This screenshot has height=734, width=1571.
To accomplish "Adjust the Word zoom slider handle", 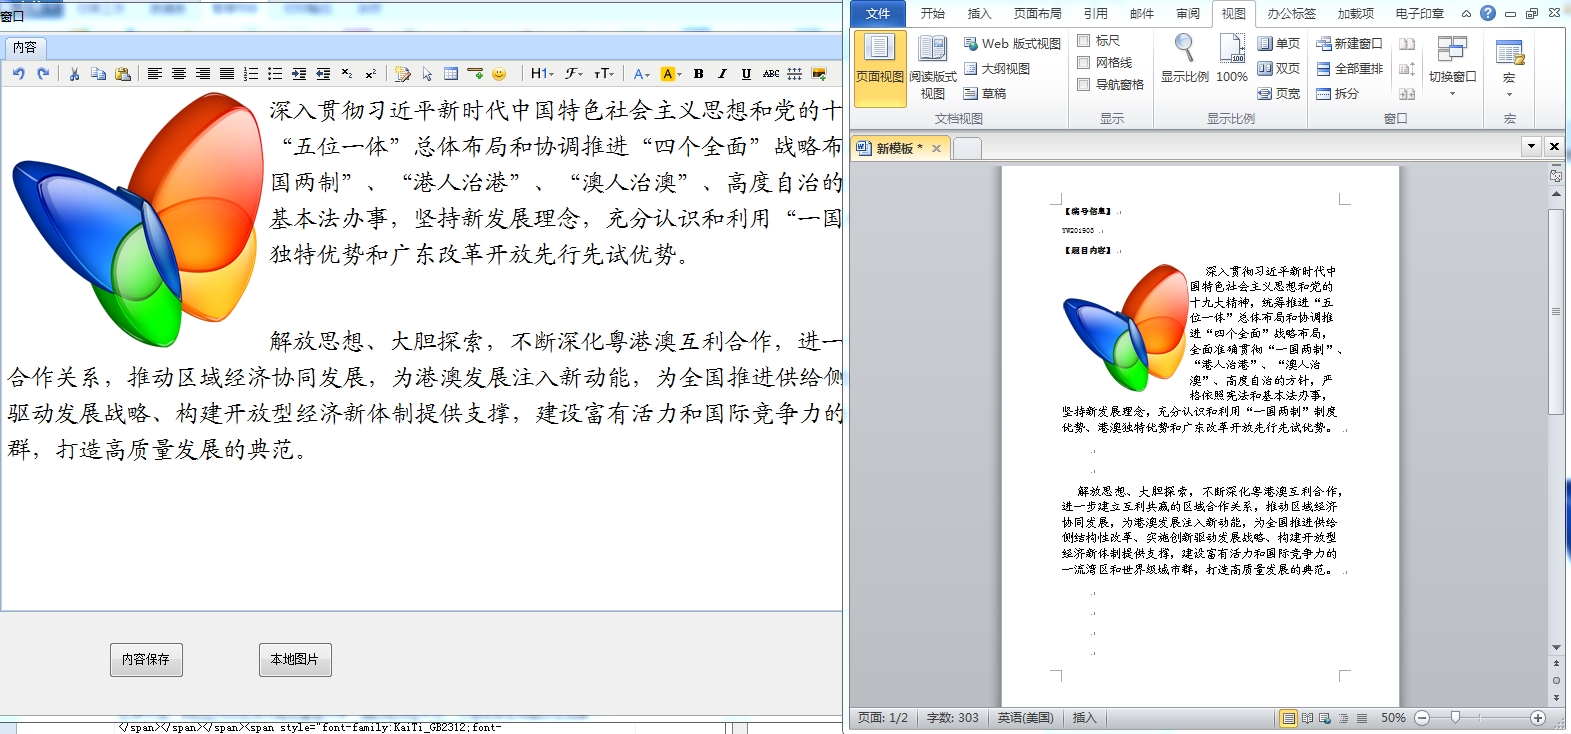I will 1456,718.
